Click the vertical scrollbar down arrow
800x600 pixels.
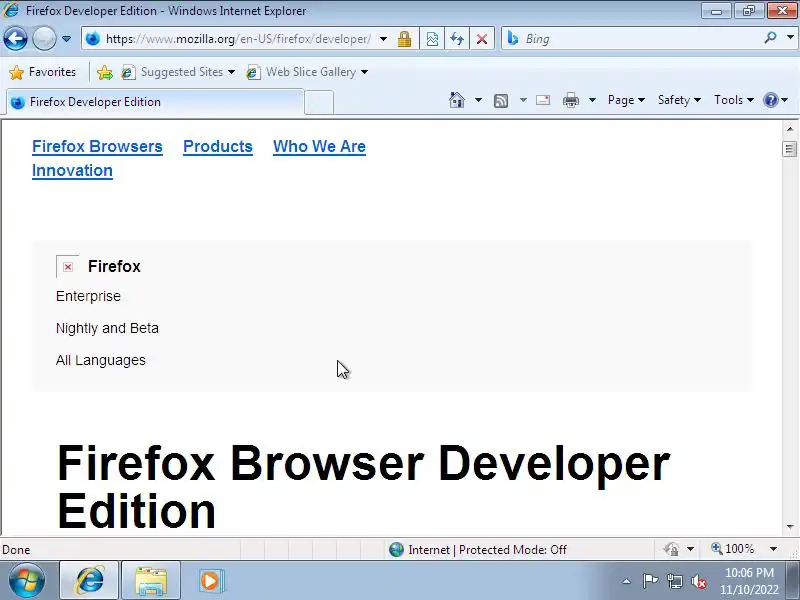[x=790, y=527]
